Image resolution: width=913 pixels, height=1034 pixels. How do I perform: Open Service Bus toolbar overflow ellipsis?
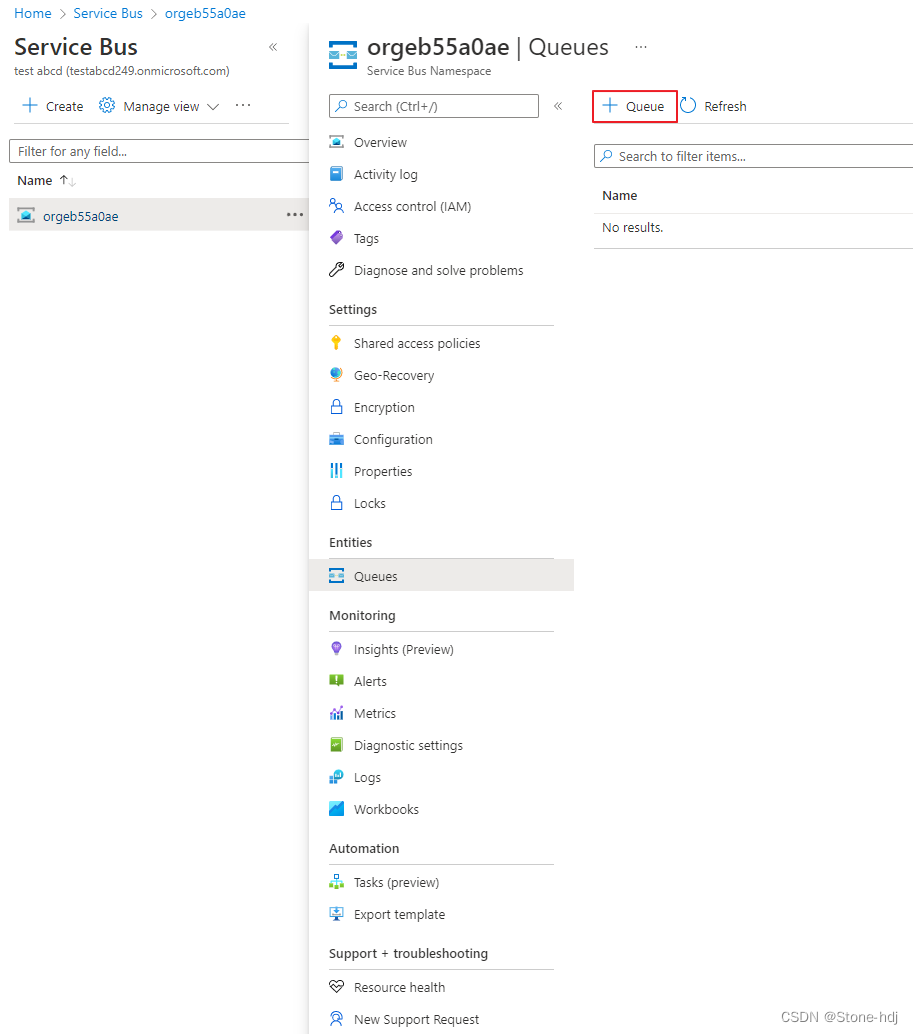point(243,106)
